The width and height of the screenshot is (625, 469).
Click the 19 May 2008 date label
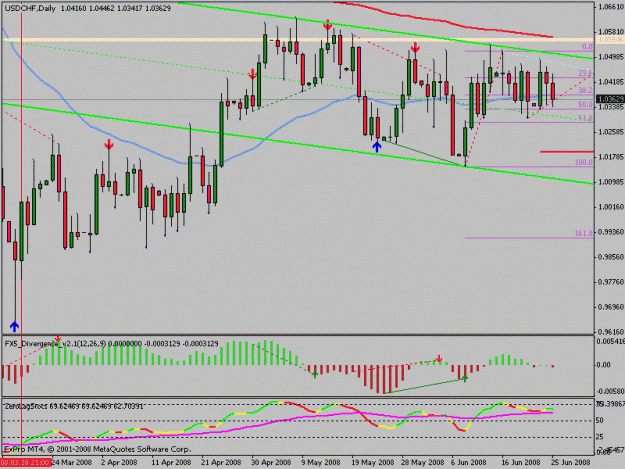(373, 462)
